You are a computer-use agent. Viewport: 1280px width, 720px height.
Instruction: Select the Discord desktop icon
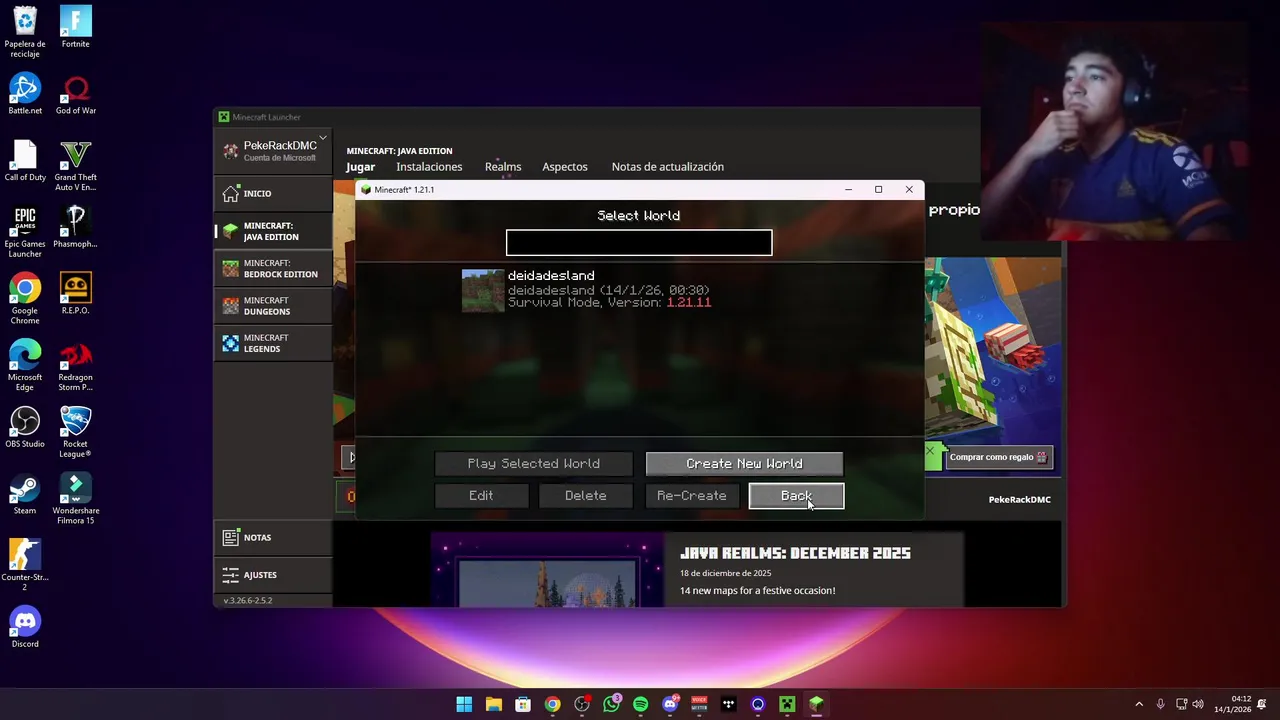coord(25,627)
